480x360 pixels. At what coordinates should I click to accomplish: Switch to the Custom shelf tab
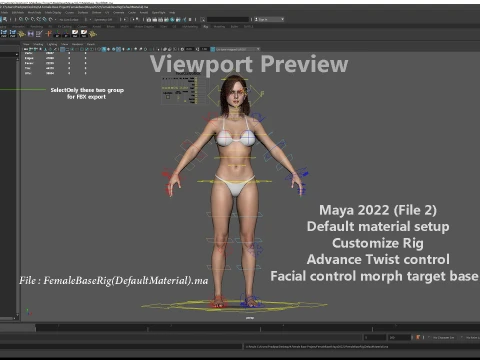(82, 26)
